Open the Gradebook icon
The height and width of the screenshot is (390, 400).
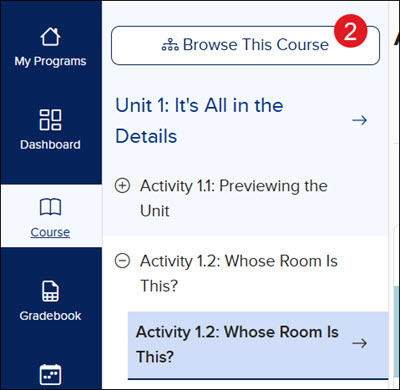[x=50, y=291]
